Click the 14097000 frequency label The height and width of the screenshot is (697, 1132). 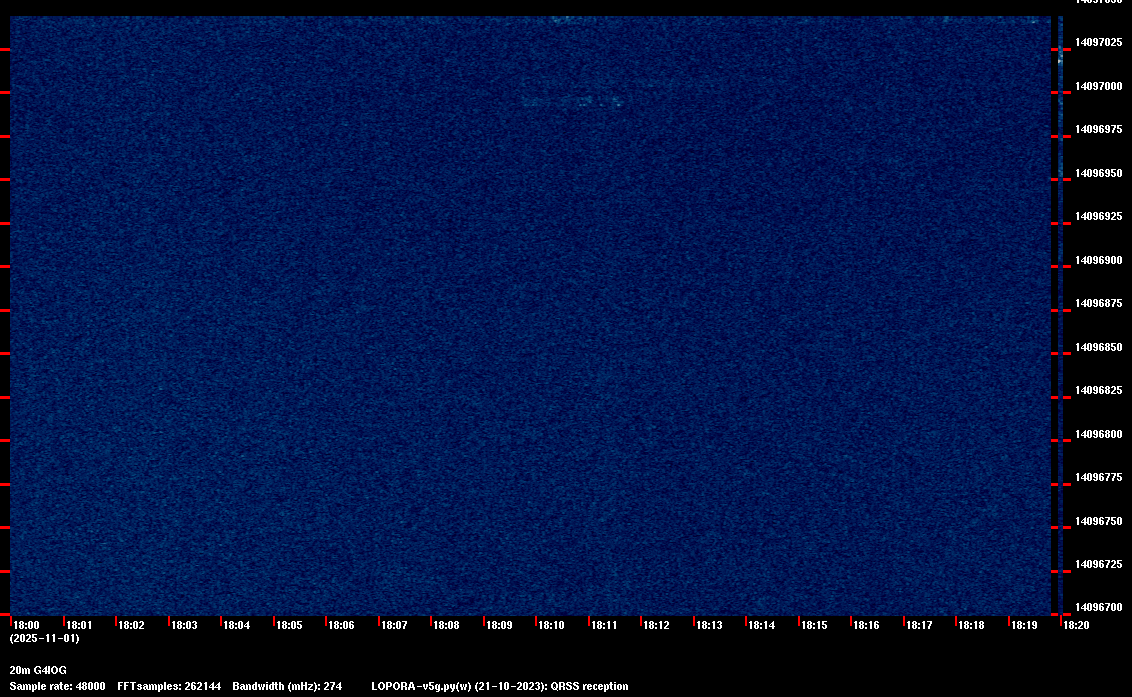(x=1099, y=86)
